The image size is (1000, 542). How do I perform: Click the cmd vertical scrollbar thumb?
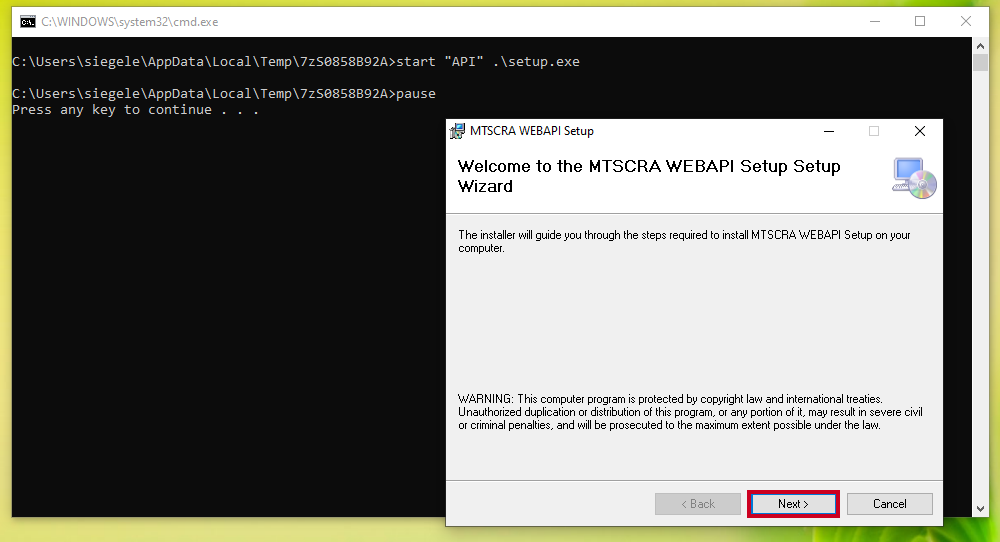(x=980, y=62)
